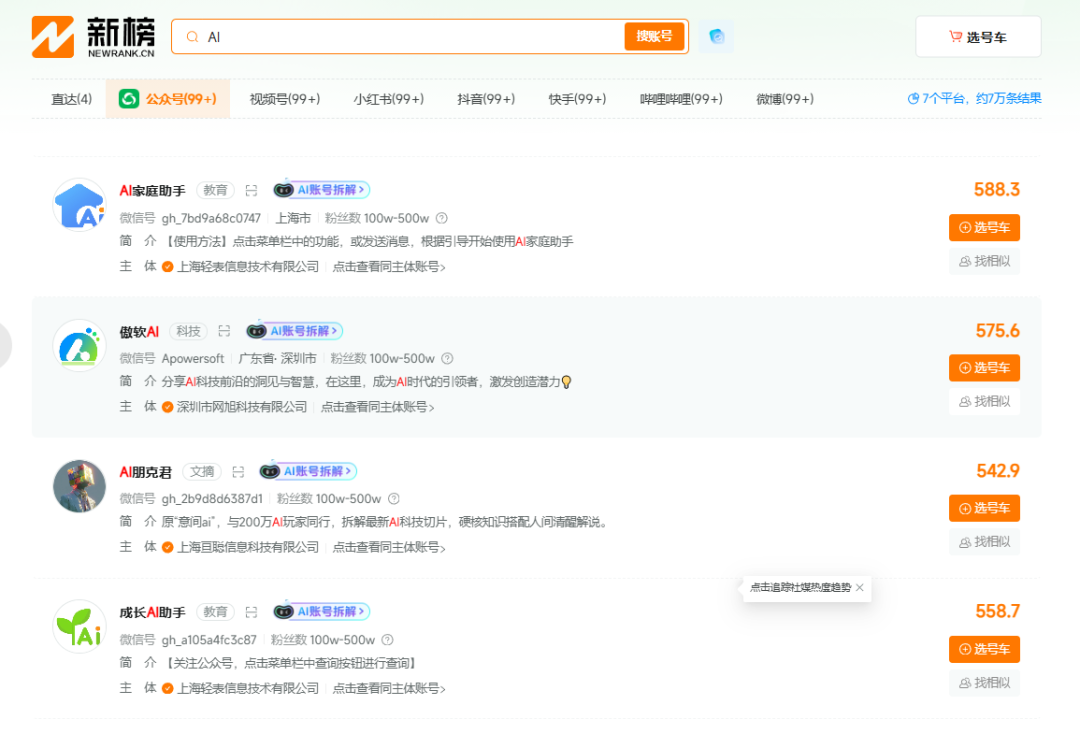Image resolution: width=1080 pixels, height=734 pixels.
Task: Click 找相似 for AI朋克君
Action: pyautogui.click(x=984, y=542)
